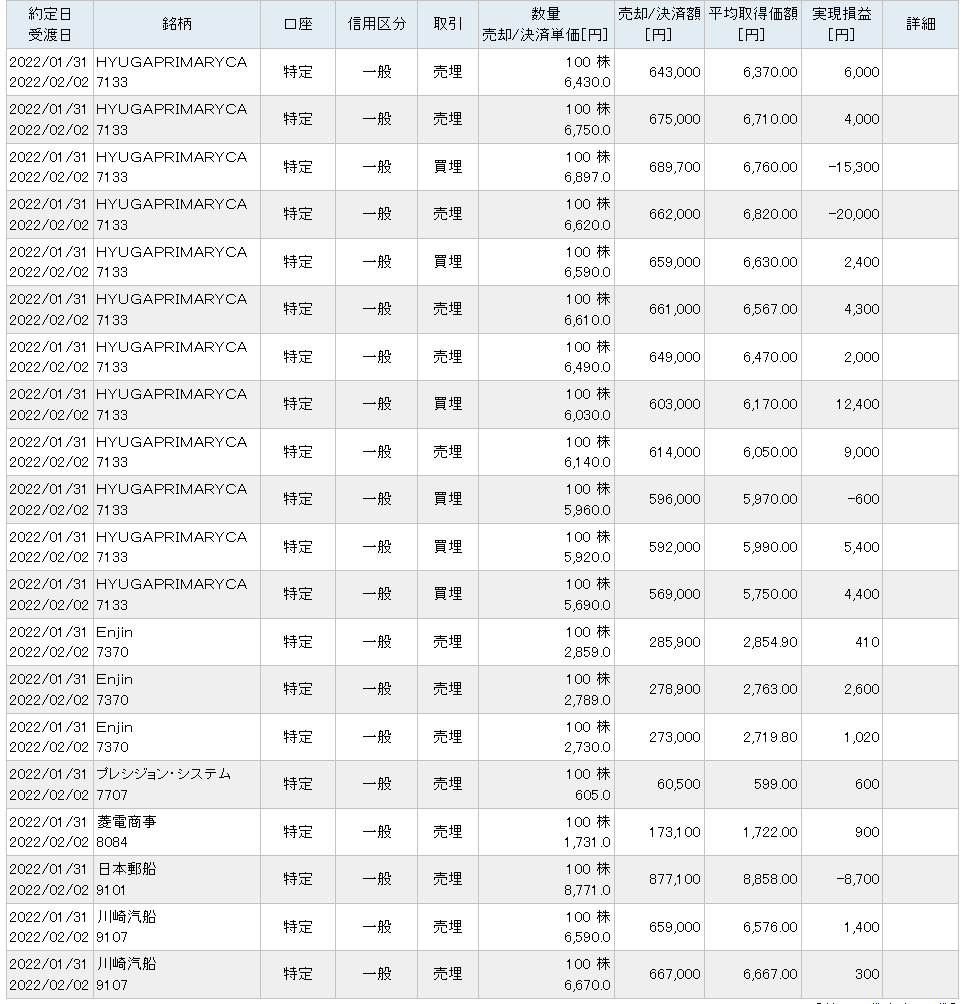The height and width of the screenshot is (1004, 965).
Task: Click the 実現損益[円] column header
Action: click(841, 24)
